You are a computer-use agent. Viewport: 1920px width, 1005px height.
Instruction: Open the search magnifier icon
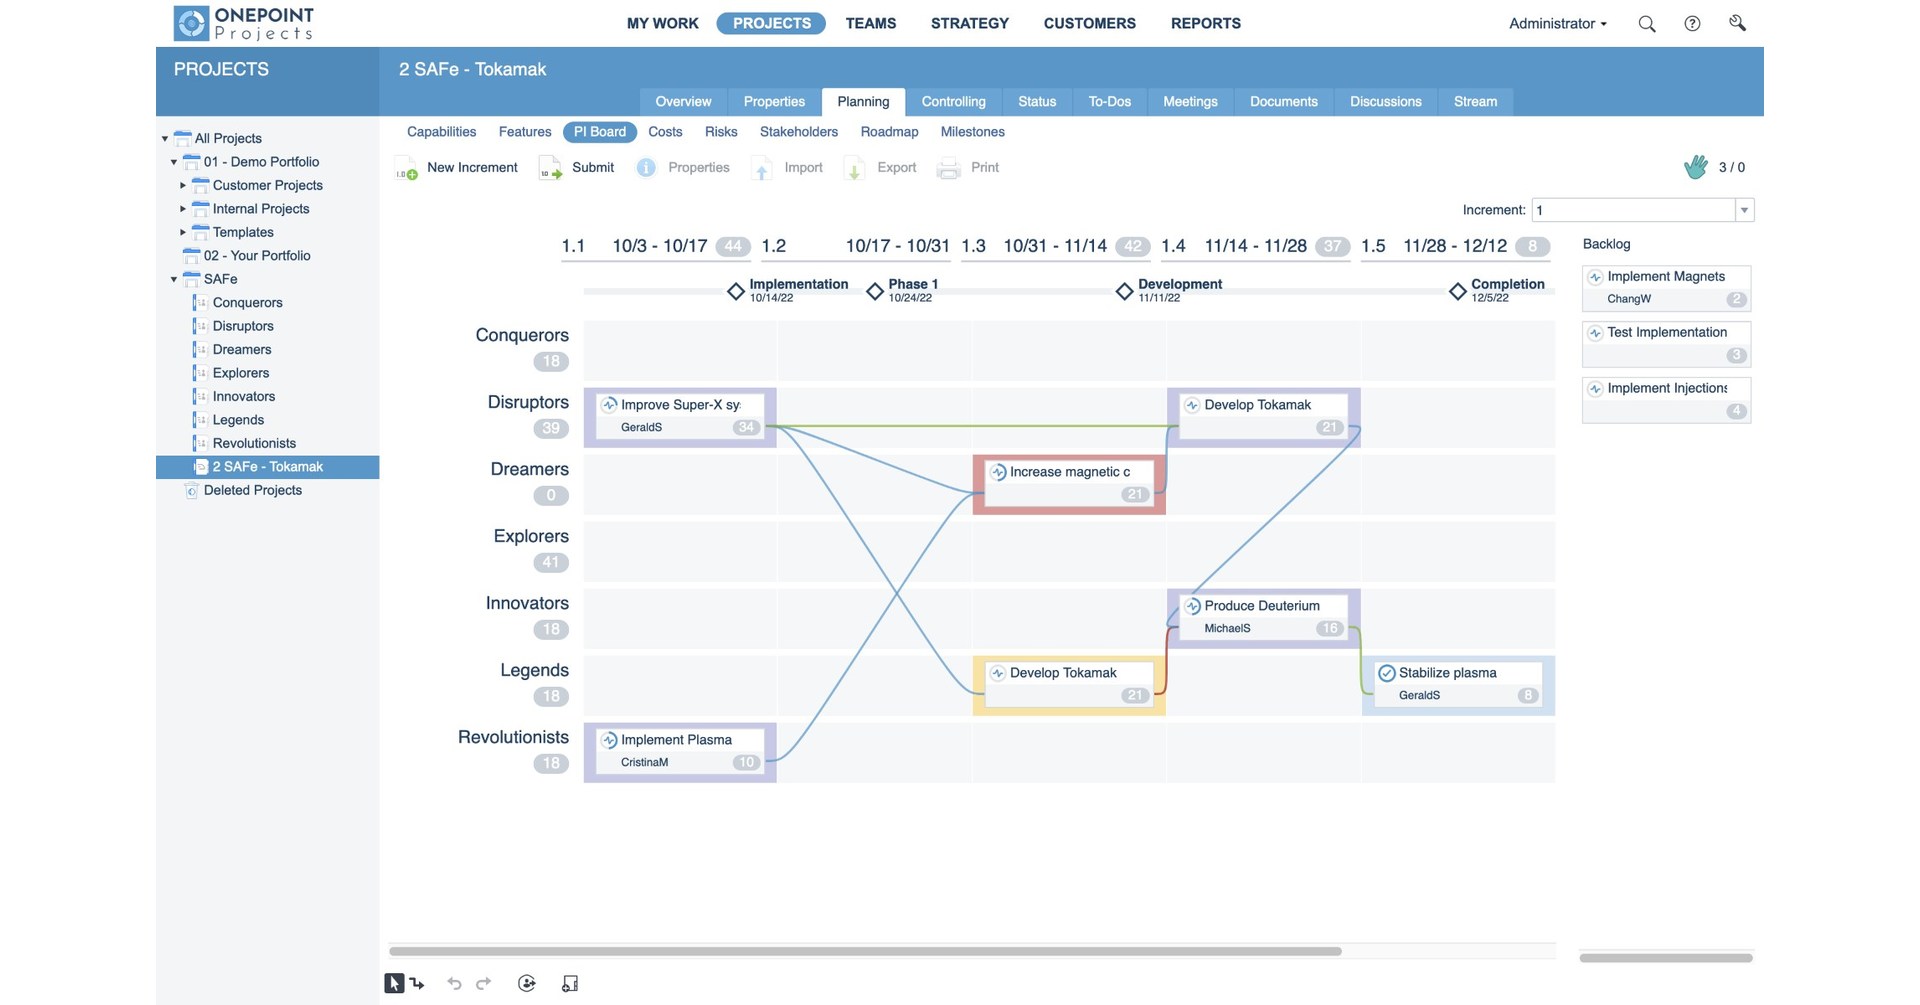1646,23
